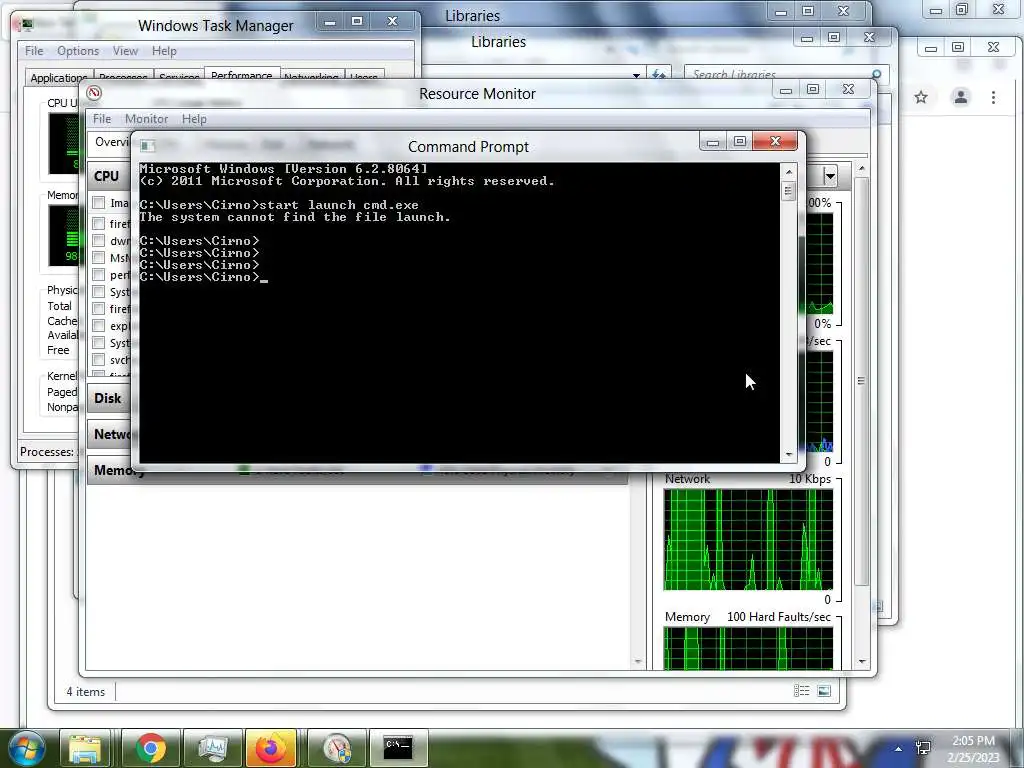Open Task Manager View menu
This screenshot has height=768, width=1024.
(x=125, y=51)
